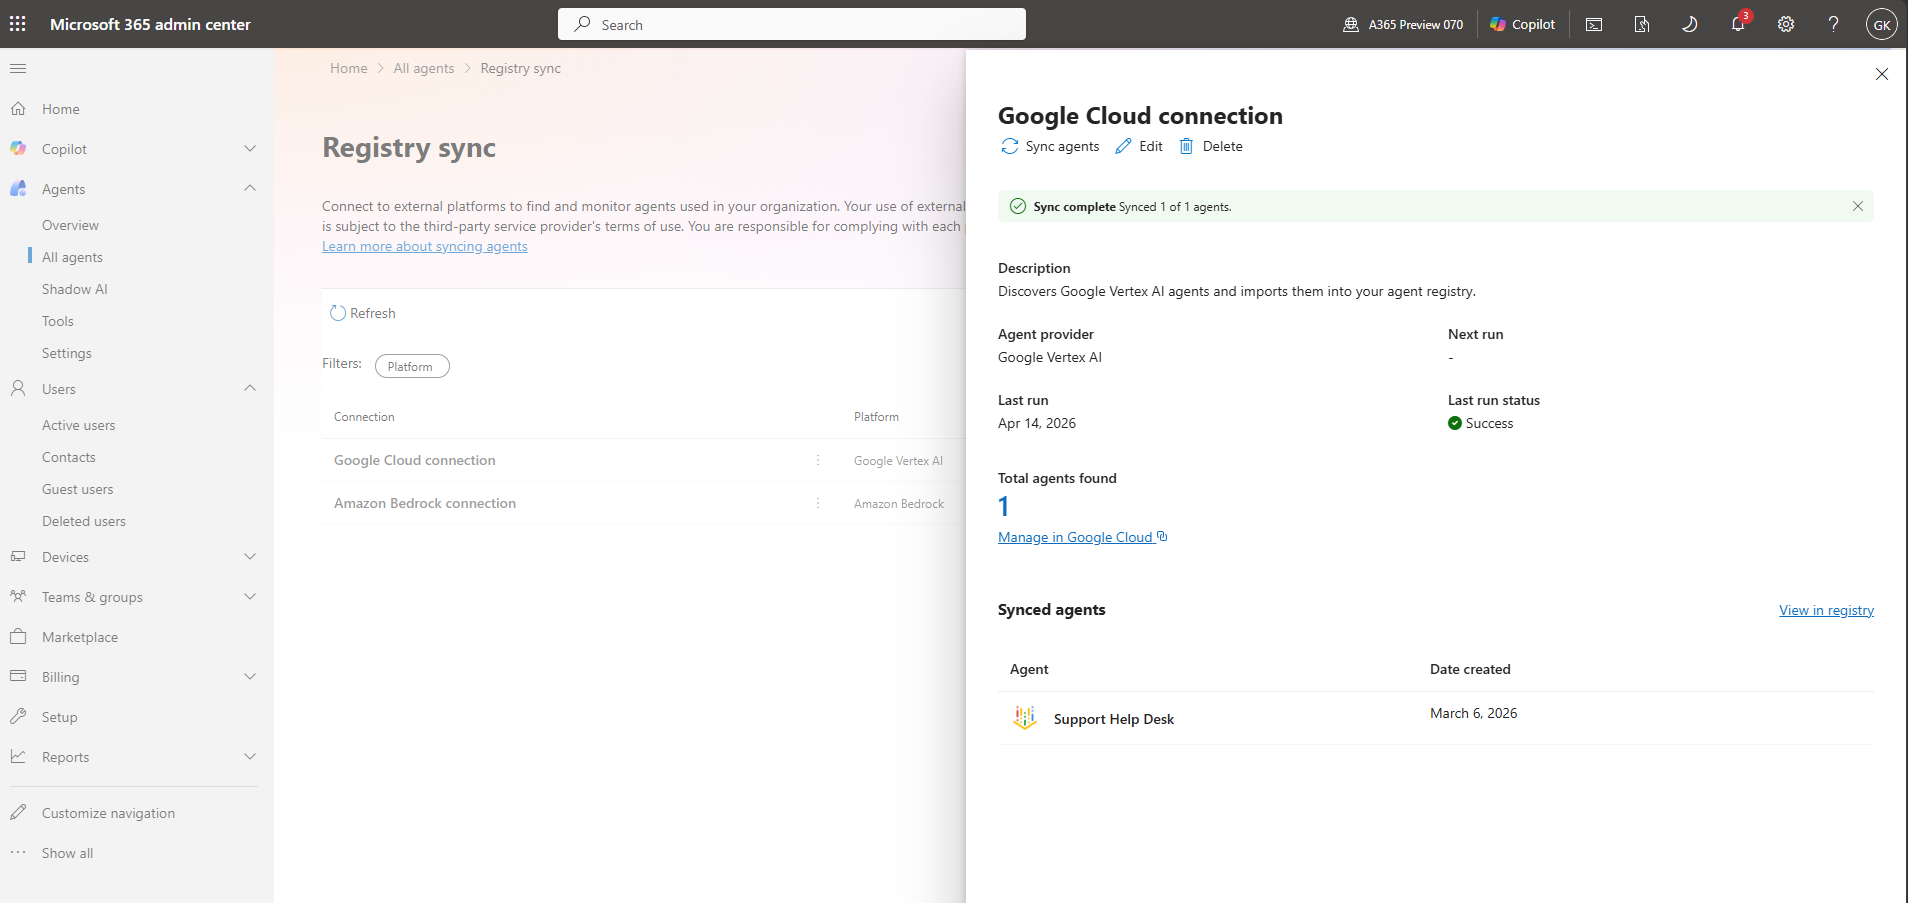1908x903 pixels.
Task: Open Manage in Google Cloud link
Action: [1083, 537]
